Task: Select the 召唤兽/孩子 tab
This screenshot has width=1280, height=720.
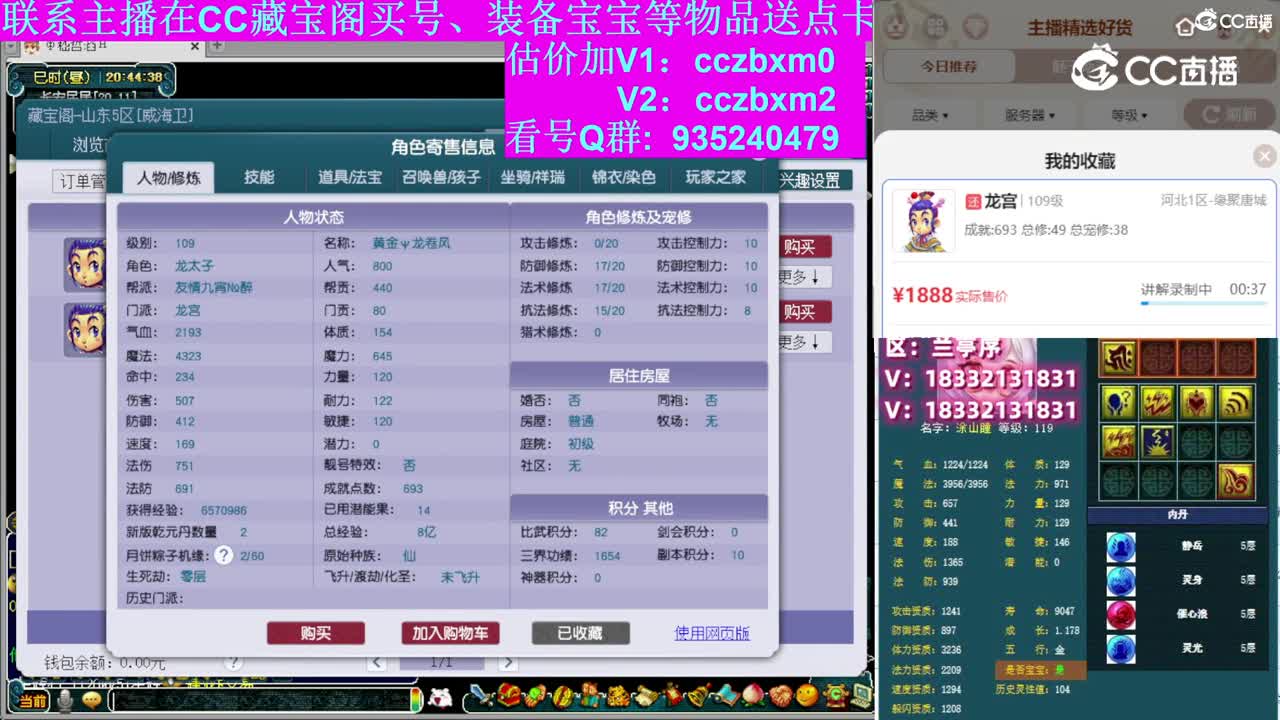Action: pos(441,178)
